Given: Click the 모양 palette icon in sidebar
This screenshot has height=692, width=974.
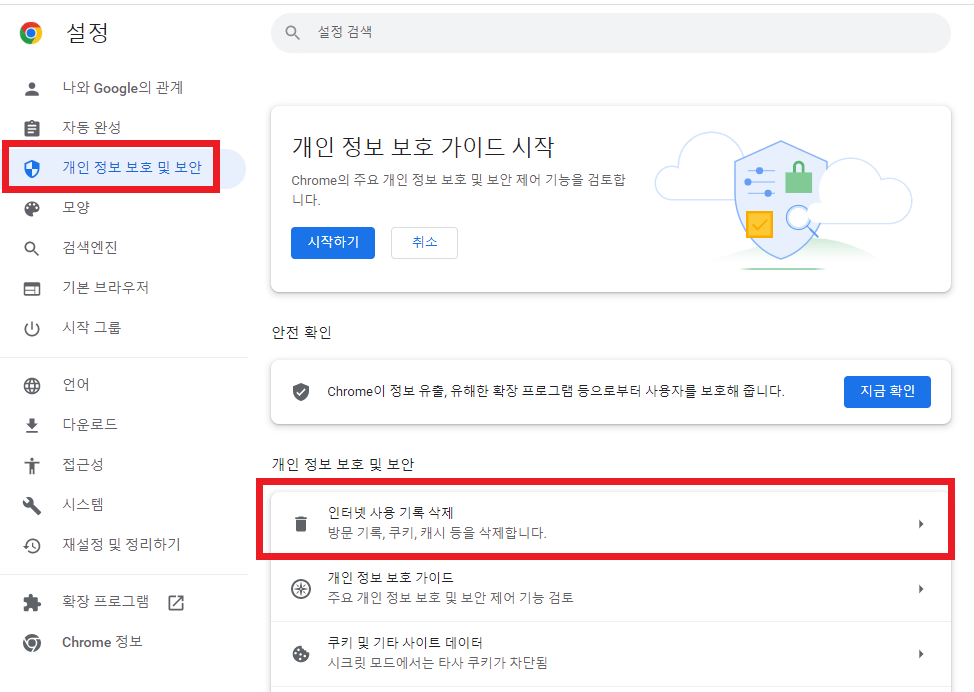Looking at the screenshot, I should point(30,207).
